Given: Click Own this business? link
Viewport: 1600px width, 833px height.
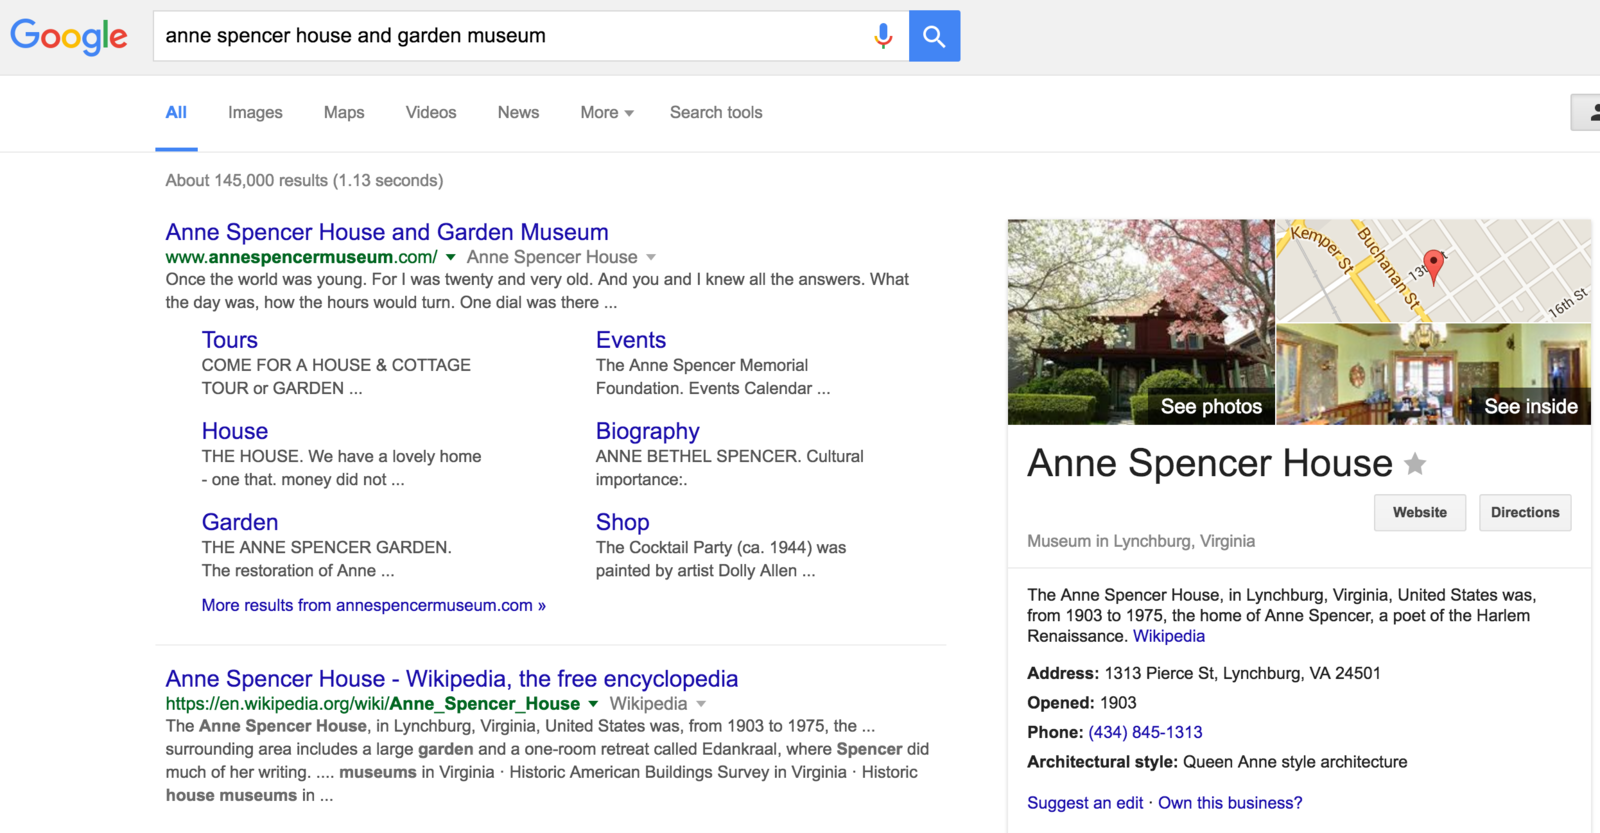Looking at the screenshot, I should (1230, 803).
